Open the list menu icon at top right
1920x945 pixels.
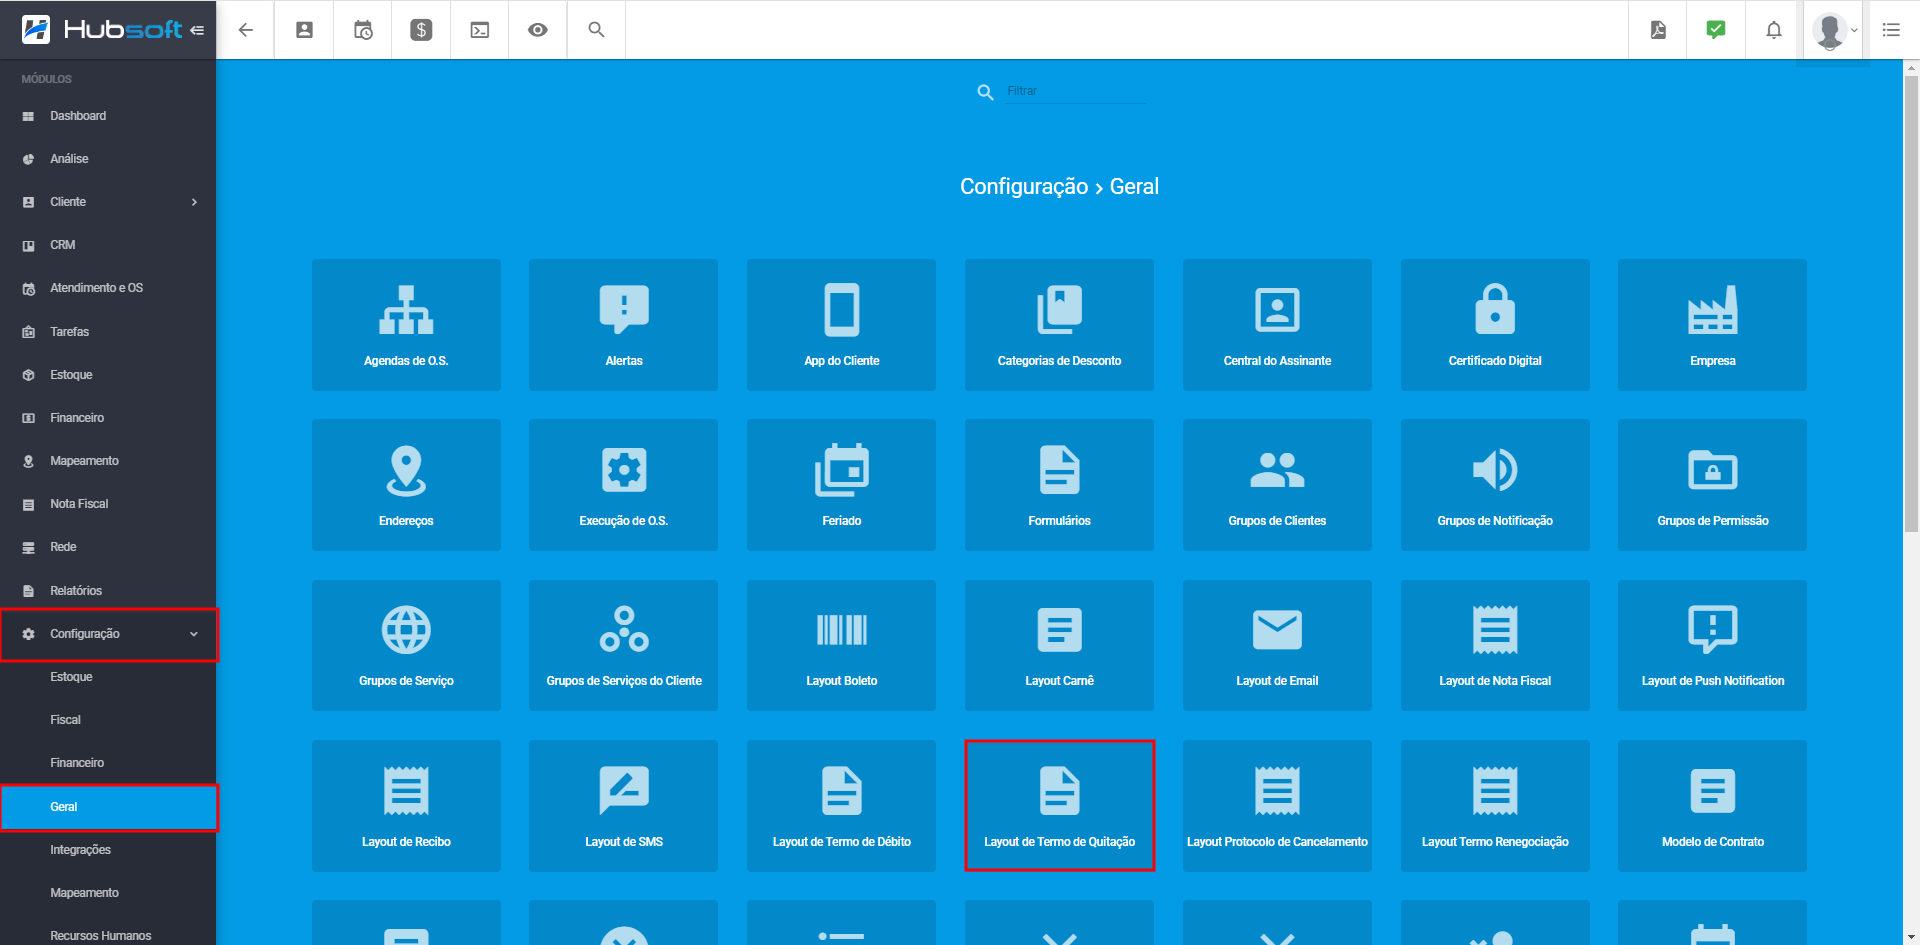coord(1891,30)
